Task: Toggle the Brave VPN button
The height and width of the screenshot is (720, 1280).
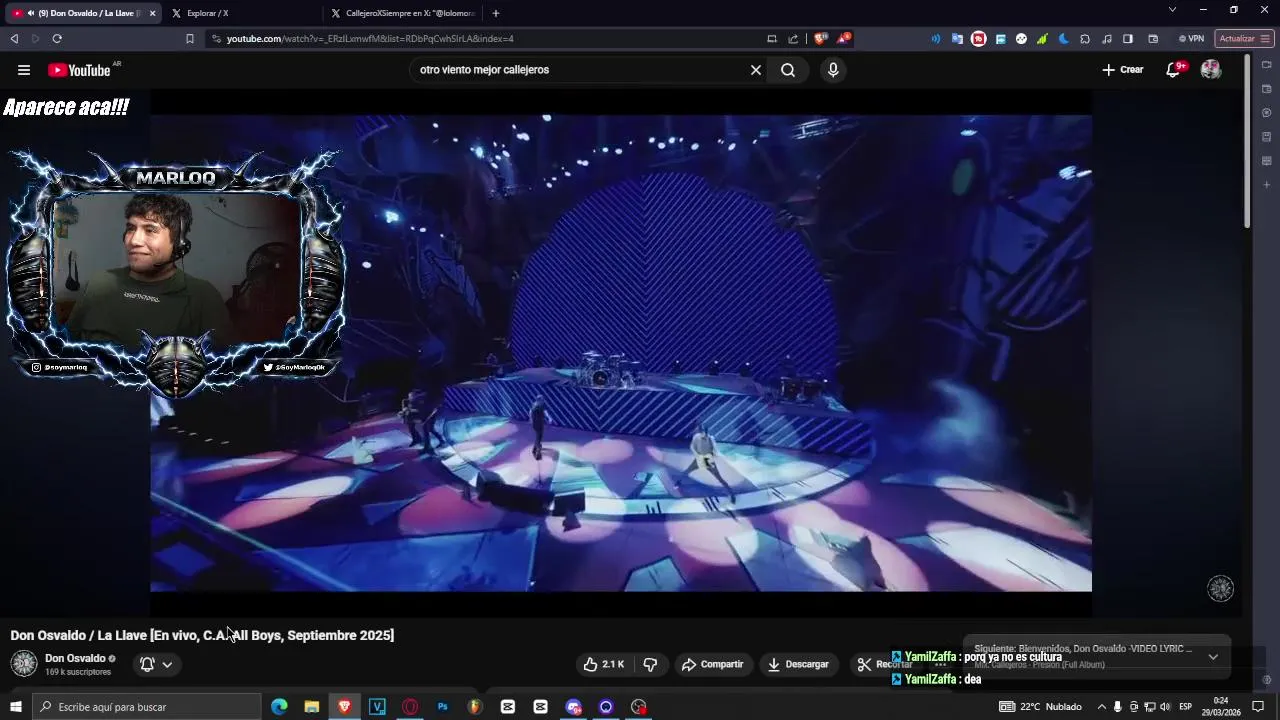Action: 1191,39
